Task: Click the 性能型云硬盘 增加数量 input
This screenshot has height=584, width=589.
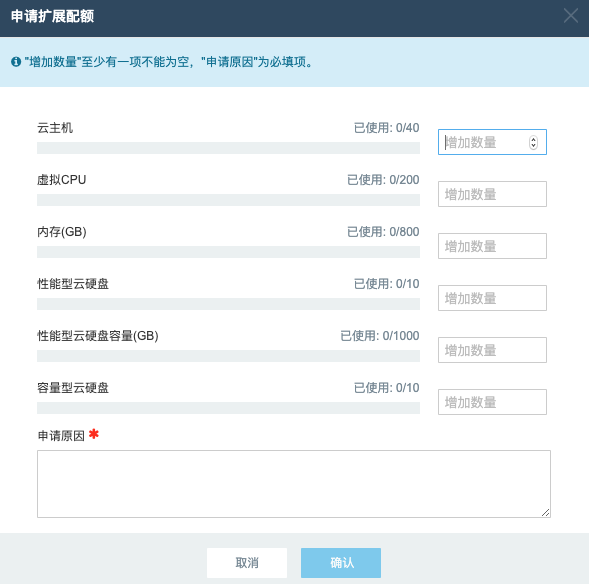Action: pyautogui.click(x=492, y=298)
